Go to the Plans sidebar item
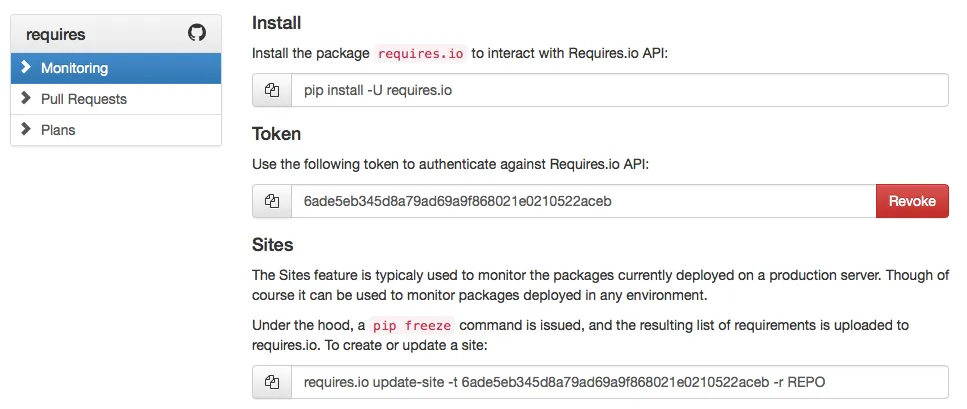 116,130
